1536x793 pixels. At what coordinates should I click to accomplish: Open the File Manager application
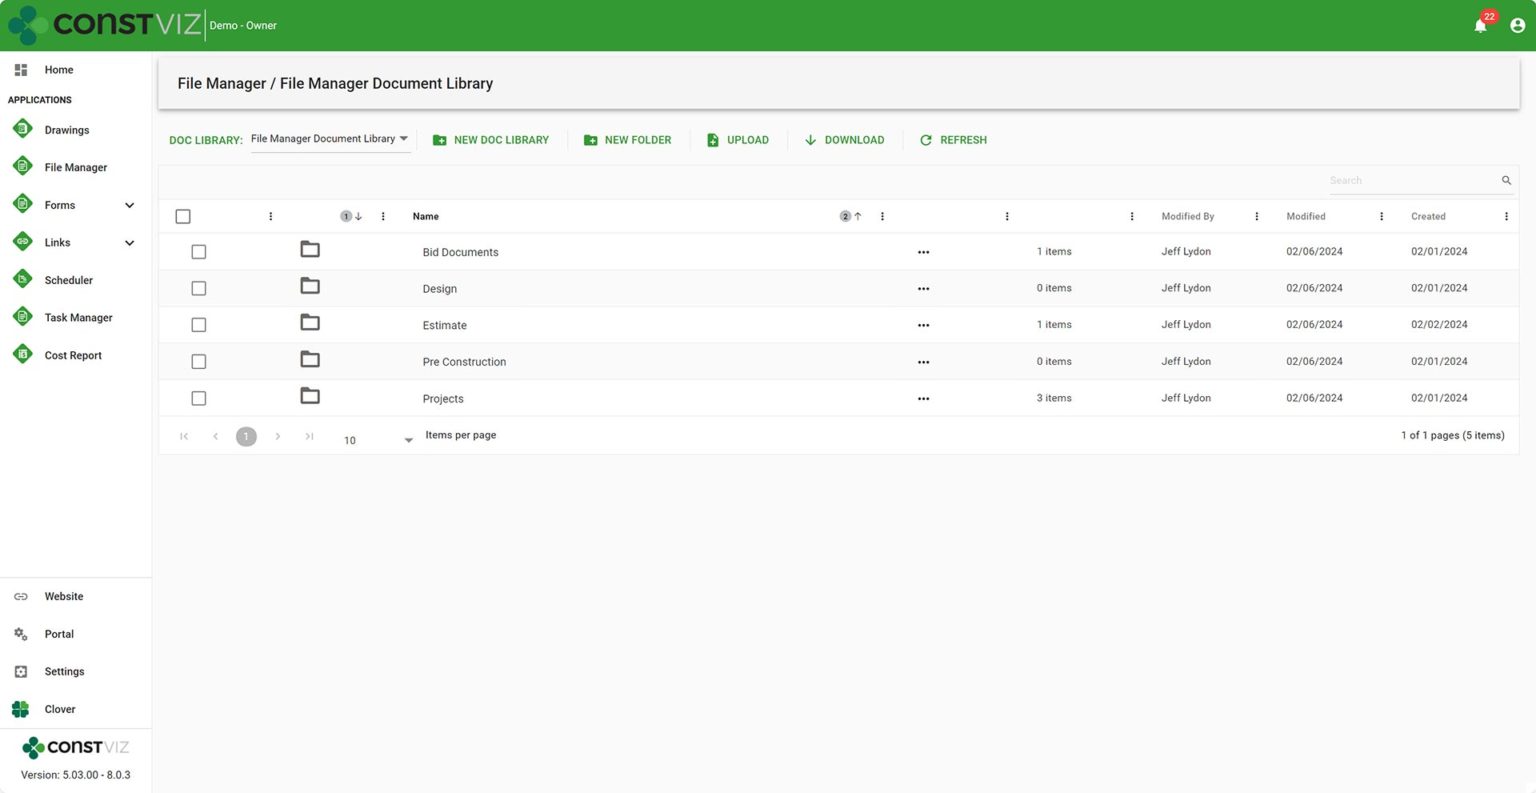pyautogui.click(x=75, y=167)
